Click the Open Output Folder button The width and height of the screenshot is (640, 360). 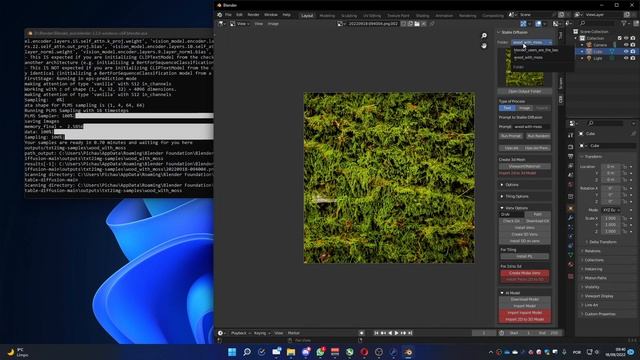coord(525,91)
